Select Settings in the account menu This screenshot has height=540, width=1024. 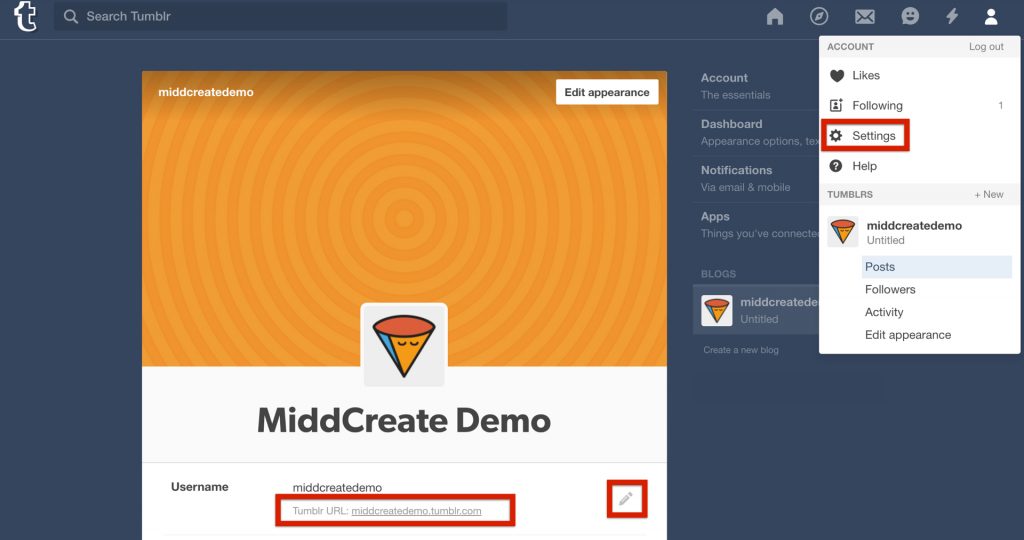coord(873,136)
